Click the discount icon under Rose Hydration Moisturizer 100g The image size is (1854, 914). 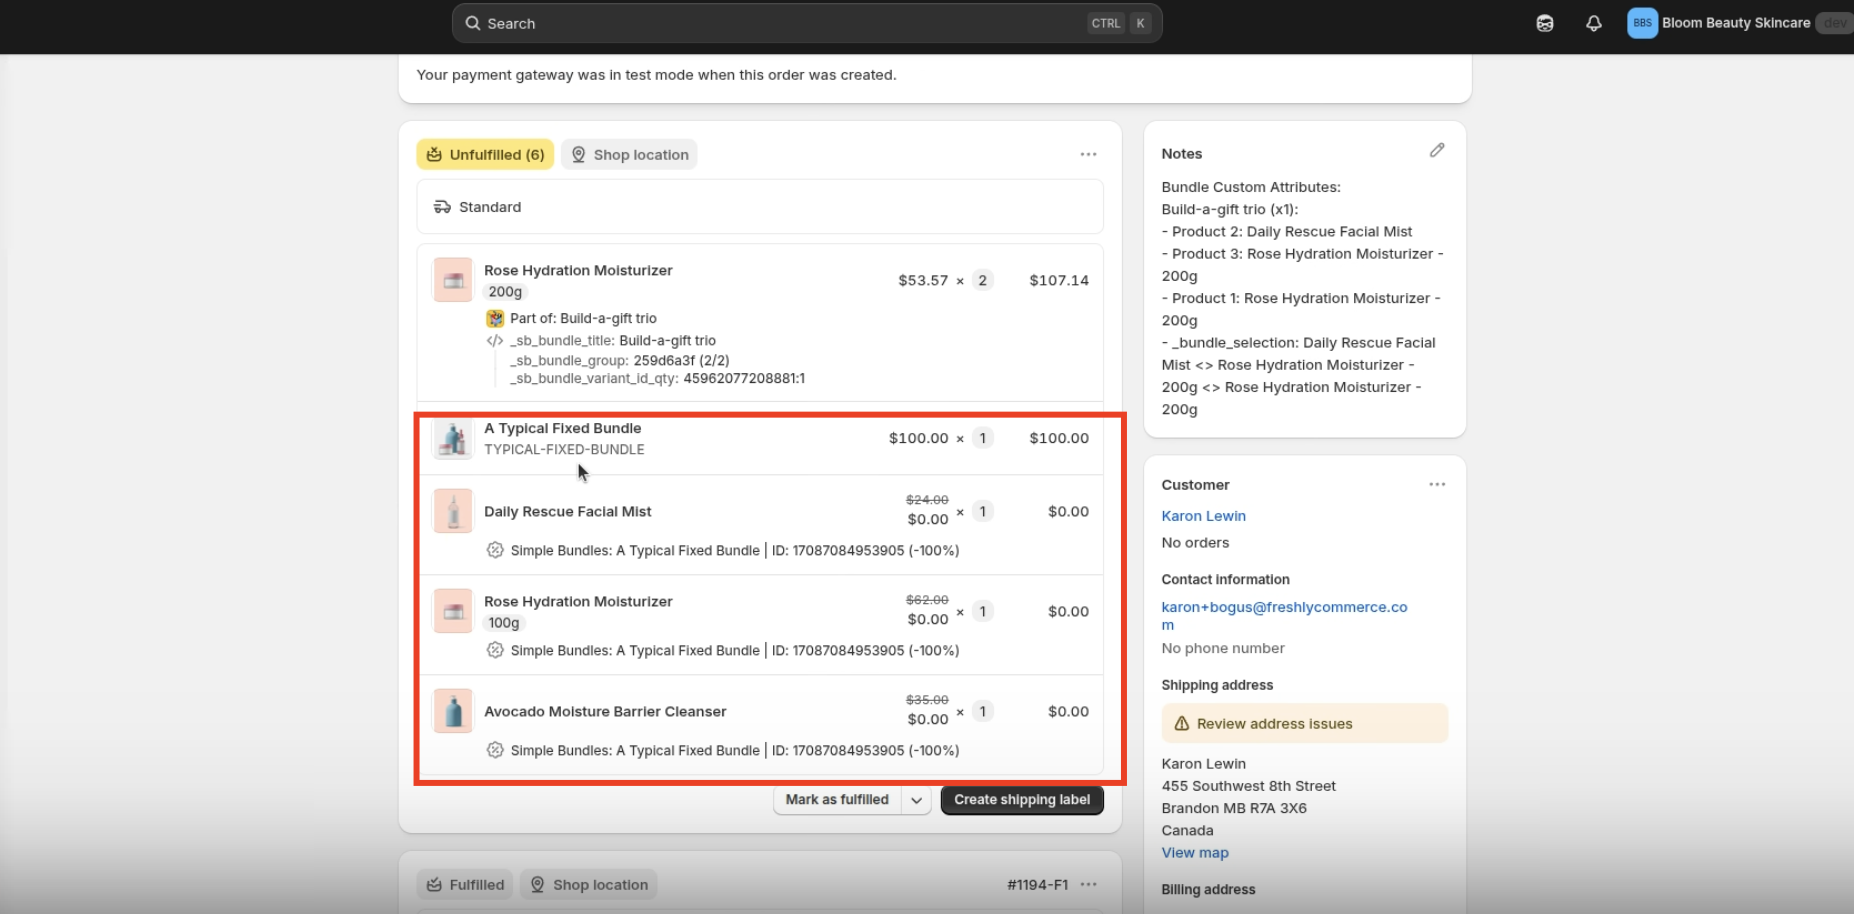coord(495,650)
